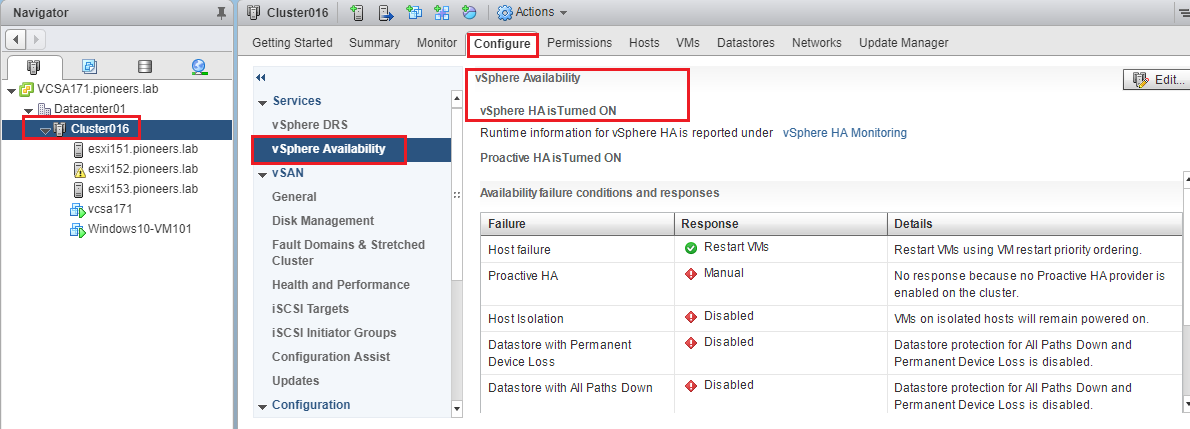Switch to the Summary tab
Image resolution: width=1190 pixels, height=429 pixels.
click(374, 43)
